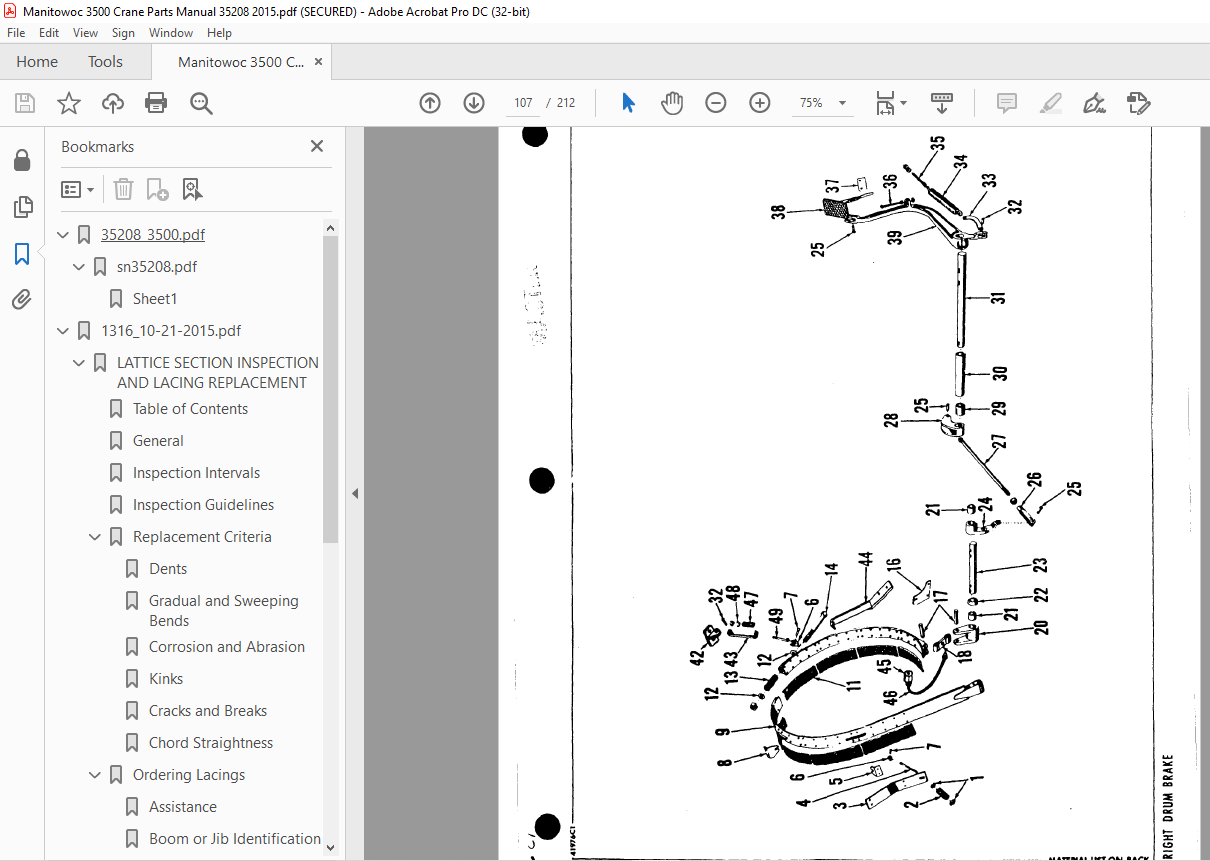Collapse the Ordering Lacings bookmark
Screen dimensions: 1210x861
(x=96, y=775)
